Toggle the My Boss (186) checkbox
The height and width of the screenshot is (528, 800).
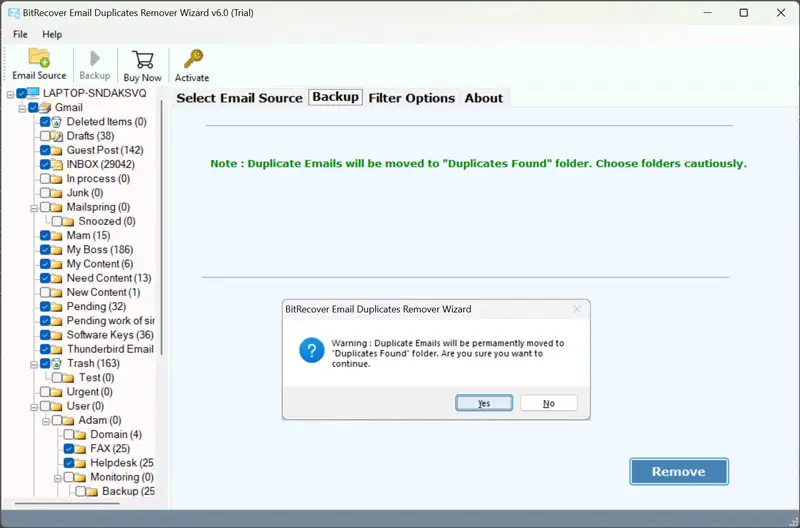click(45, 250)
